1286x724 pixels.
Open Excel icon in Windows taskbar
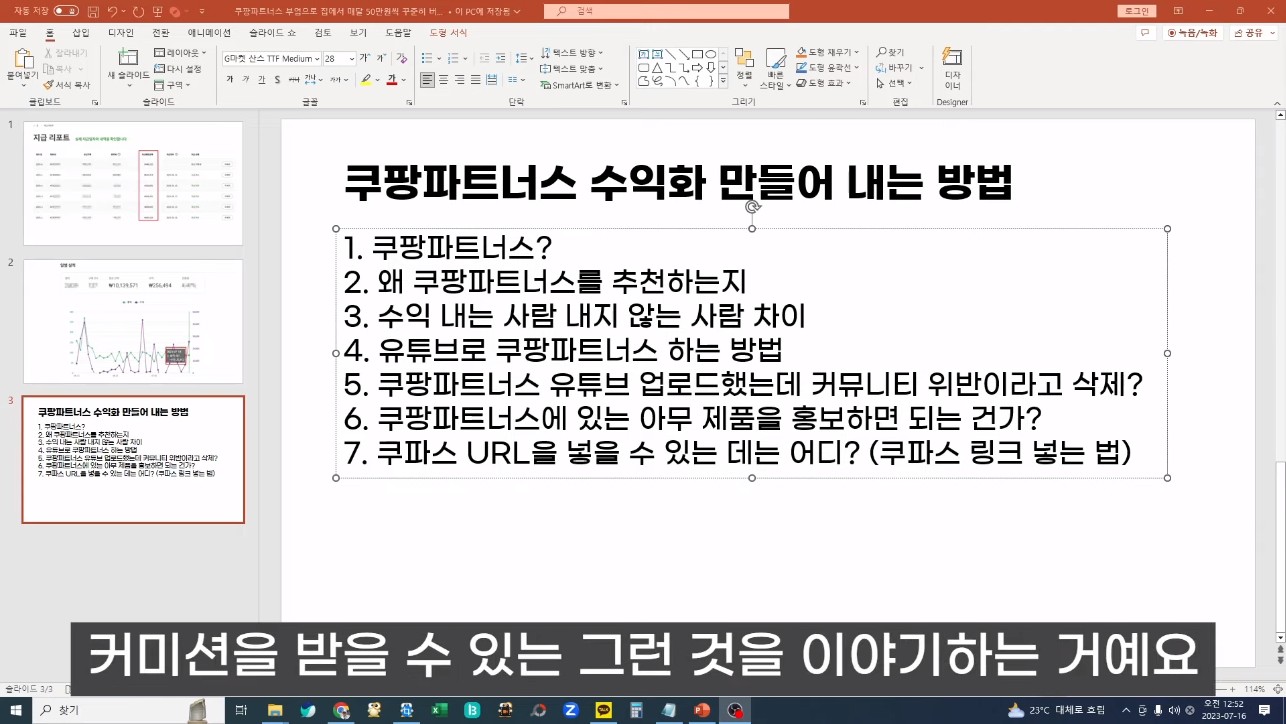pyautogui.click(x=438, y=710)
